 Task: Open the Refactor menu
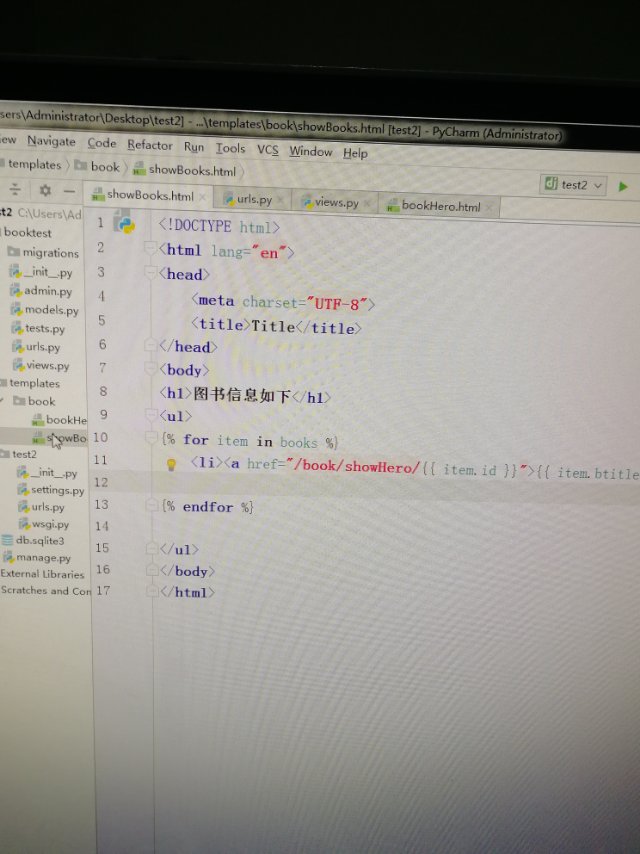(x=150, y=145)
